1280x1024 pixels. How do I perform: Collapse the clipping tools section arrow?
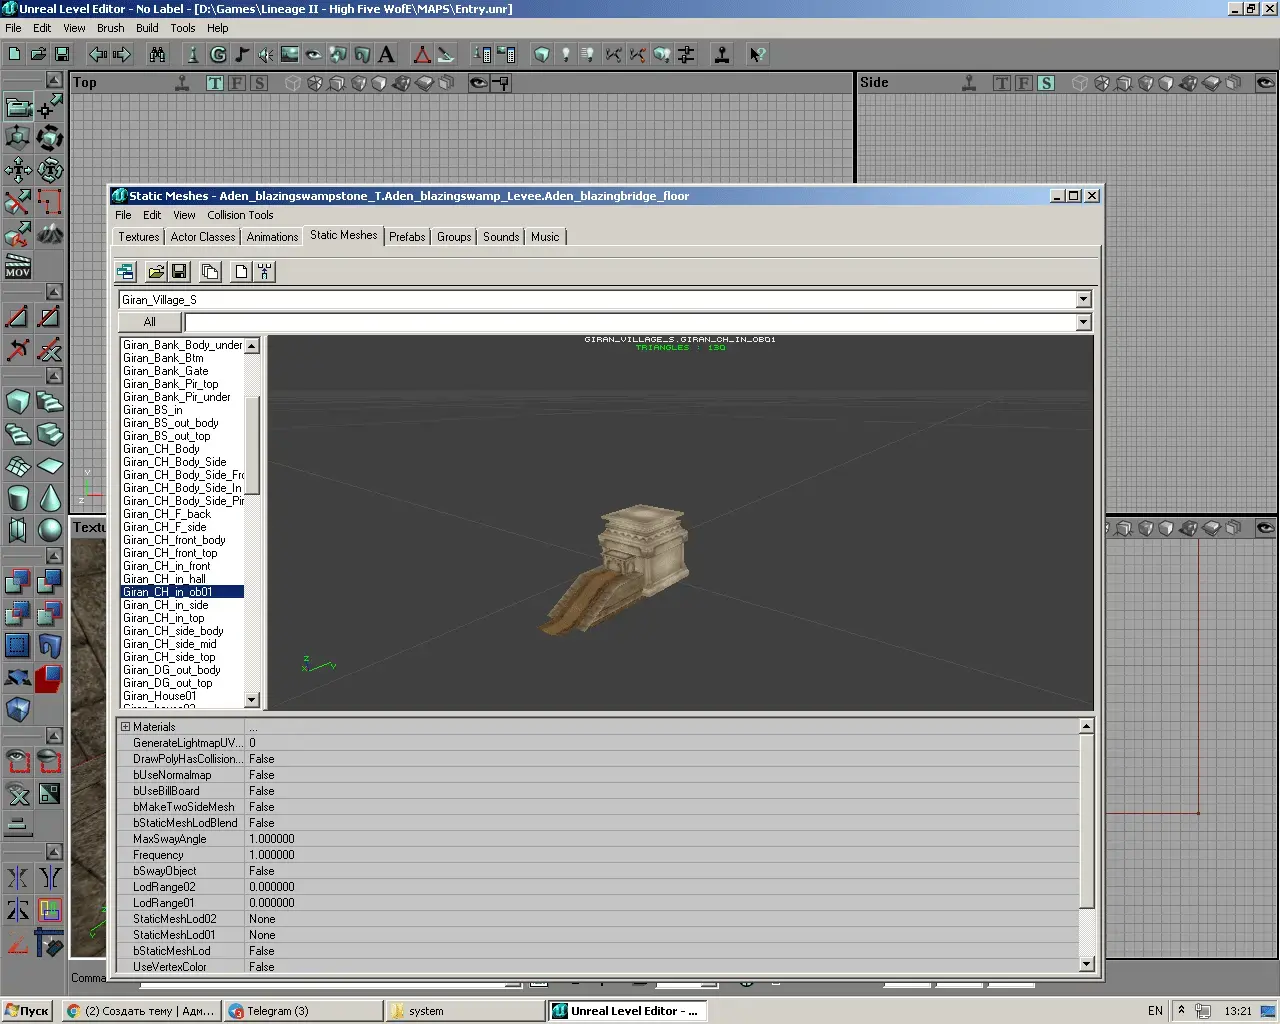54,292
